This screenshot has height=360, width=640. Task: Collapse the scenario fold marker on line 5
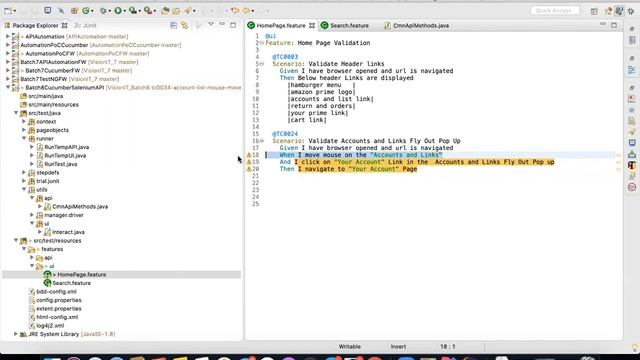pos(262,64)
